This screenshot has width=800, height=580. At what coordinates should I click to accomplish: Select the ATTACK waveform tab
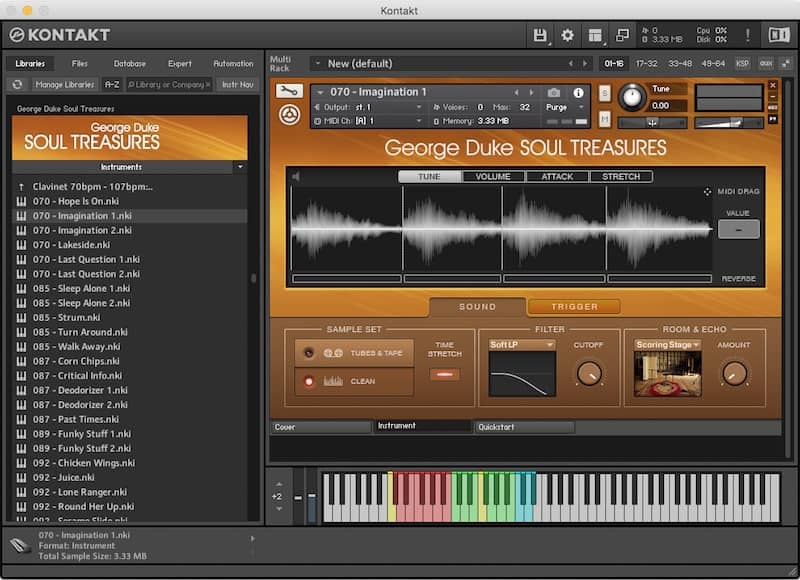557,176
